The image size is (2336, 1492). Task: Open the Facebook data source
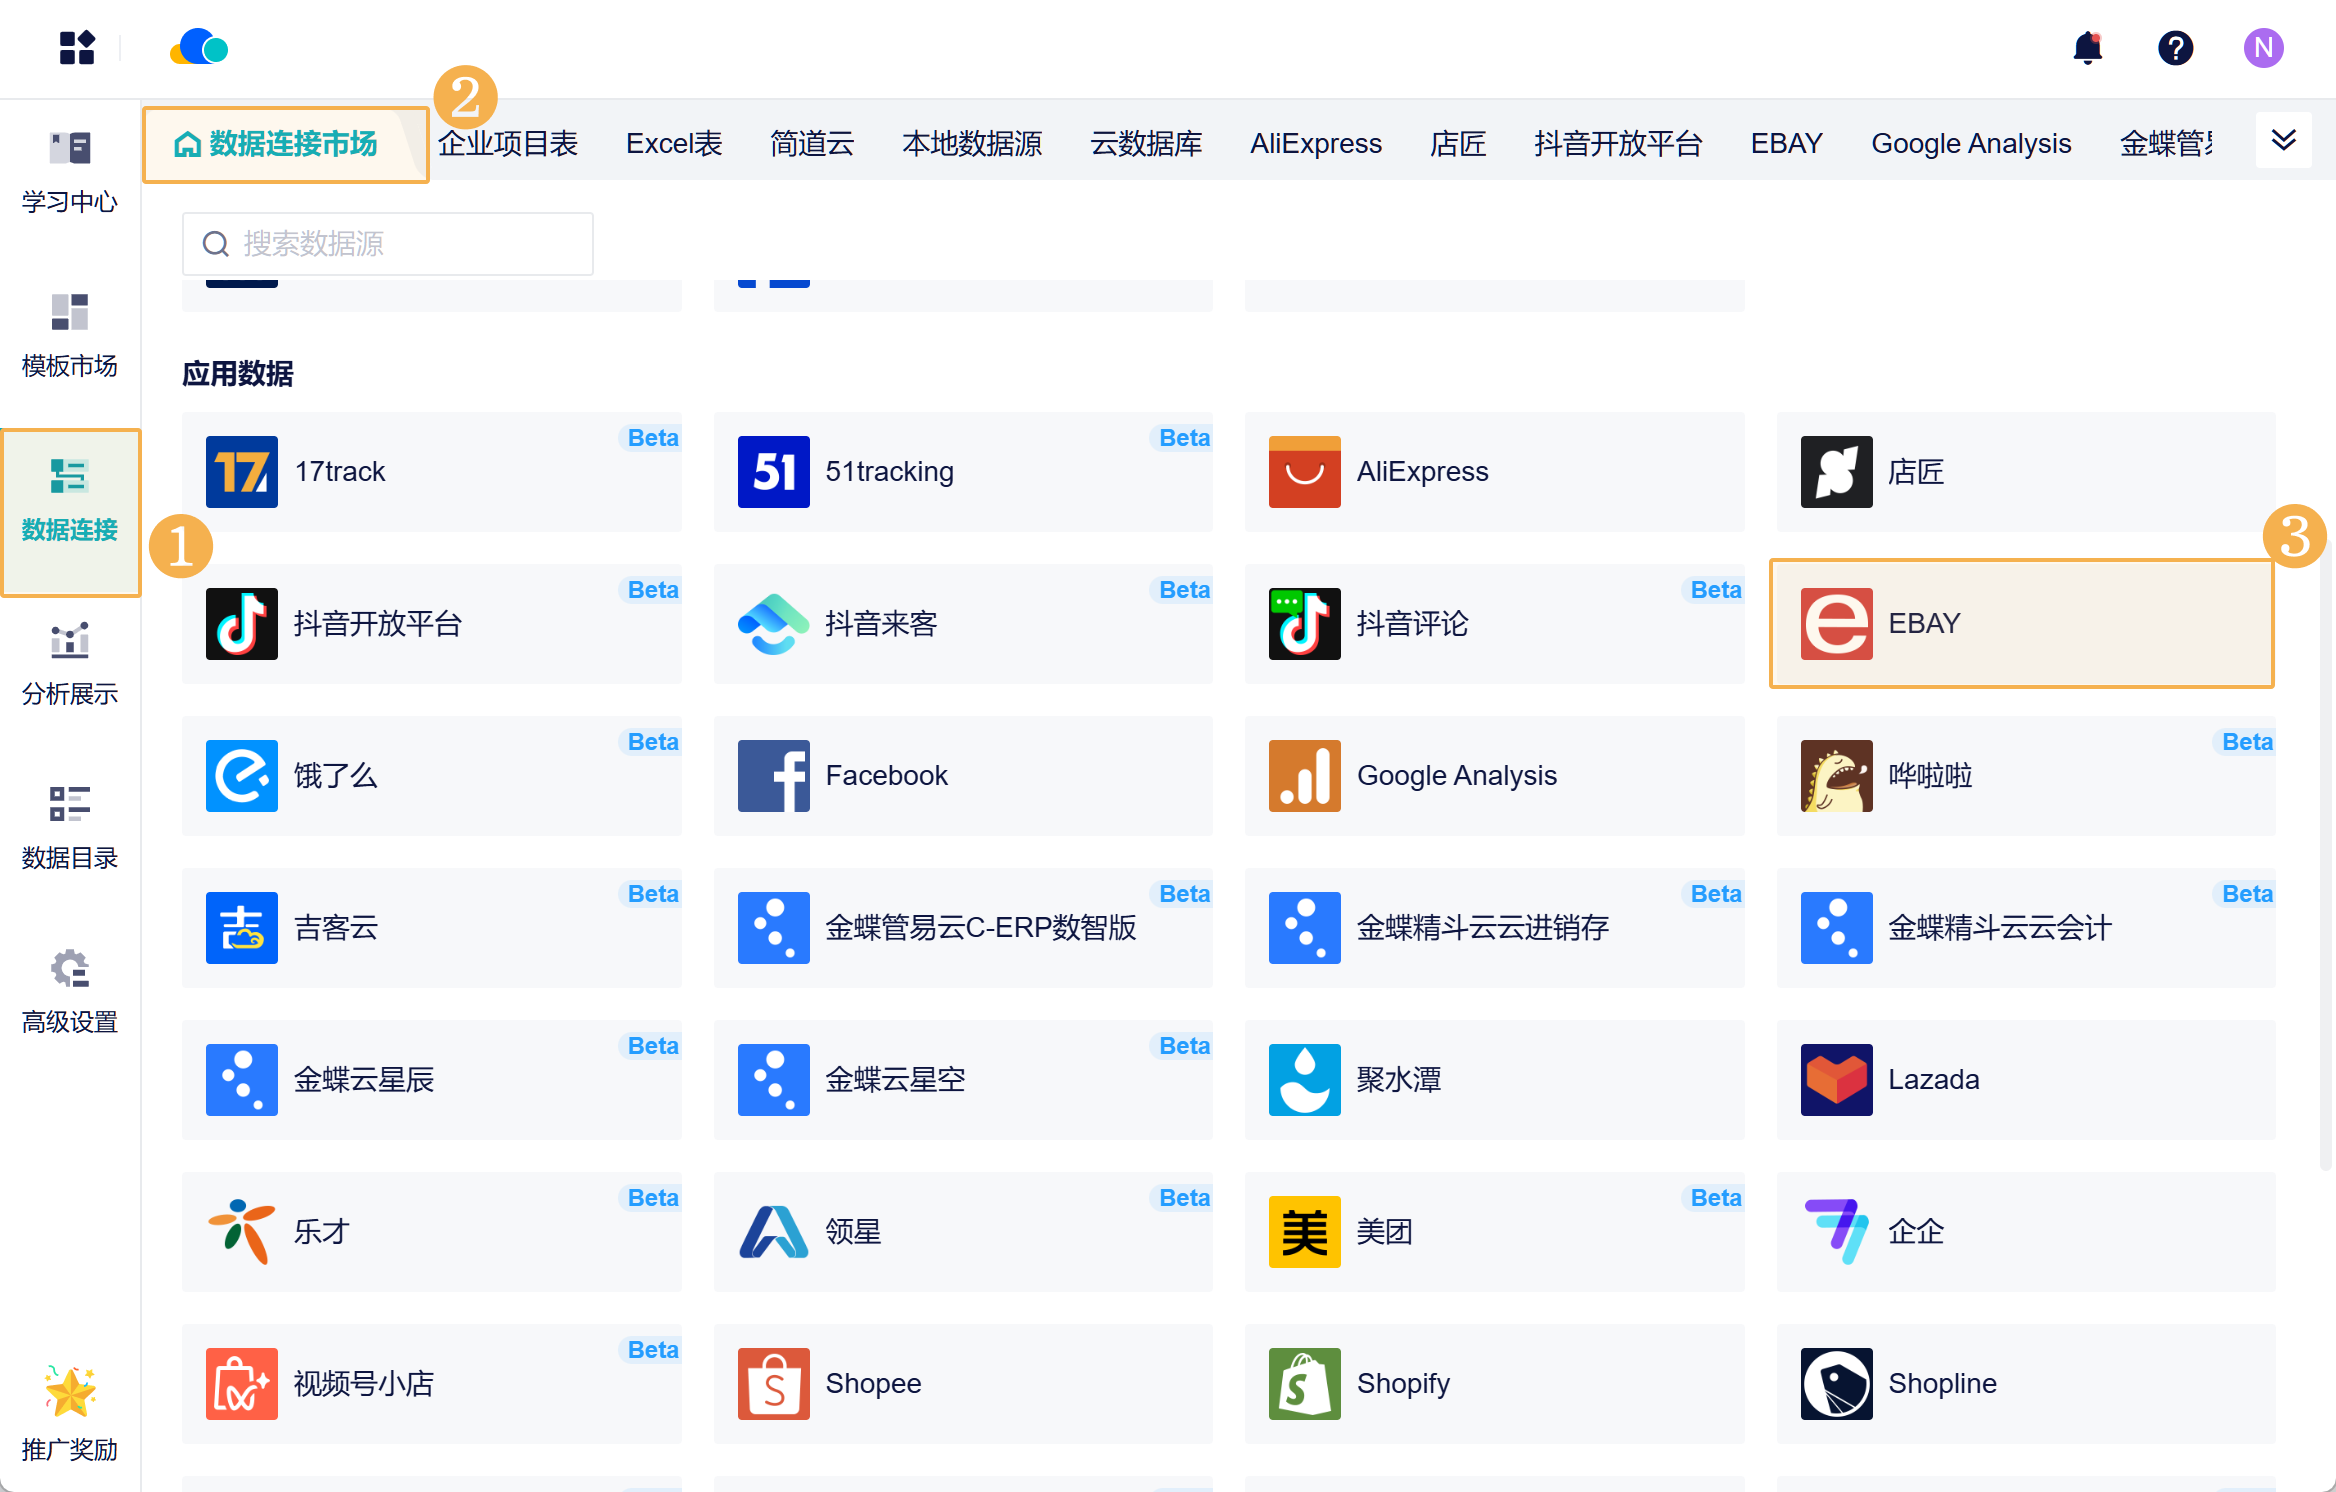(962, 776)
